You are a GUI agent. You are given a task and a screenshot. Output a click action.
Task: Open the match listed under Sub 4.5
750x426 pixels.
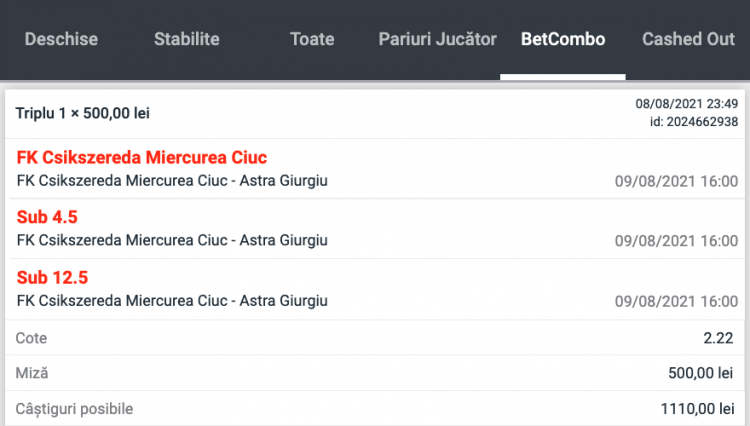[172, 240]
